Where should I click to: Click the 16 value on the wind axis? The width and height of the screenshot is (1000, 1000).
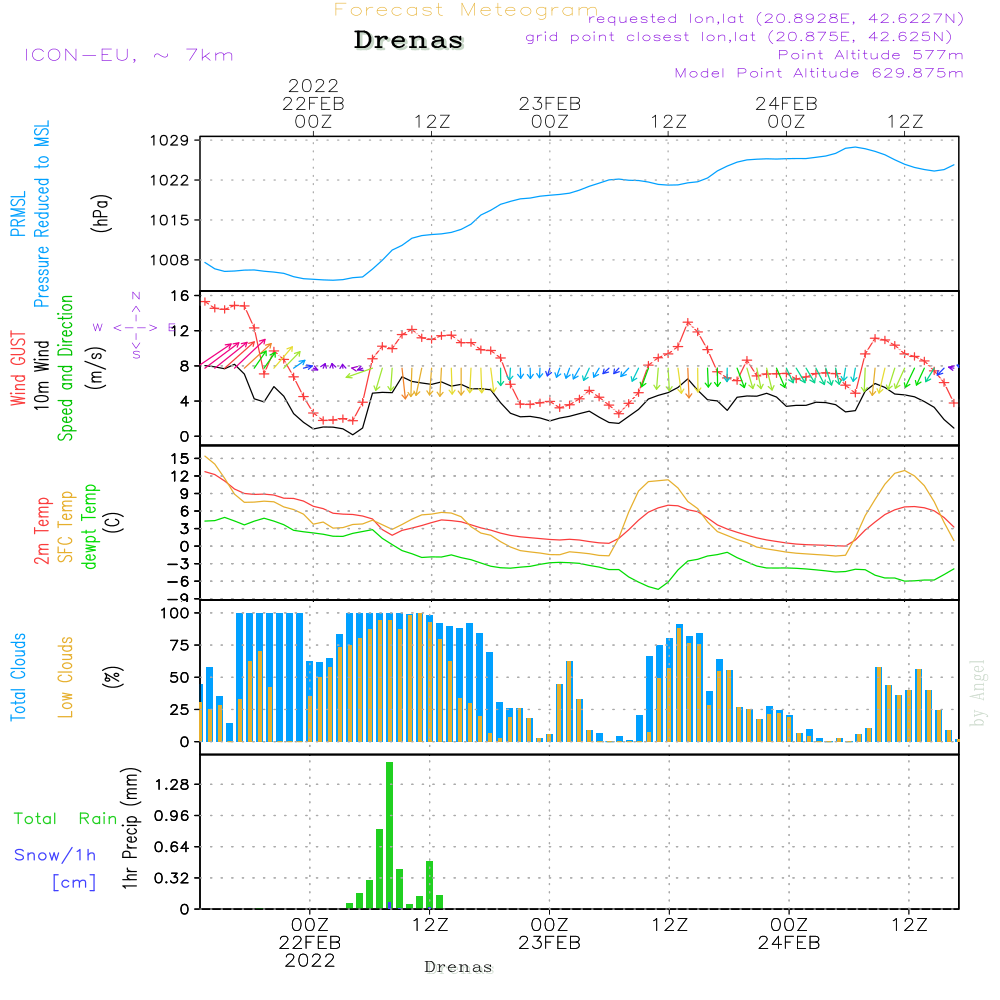pyautogui.click(x=179, y=295)
